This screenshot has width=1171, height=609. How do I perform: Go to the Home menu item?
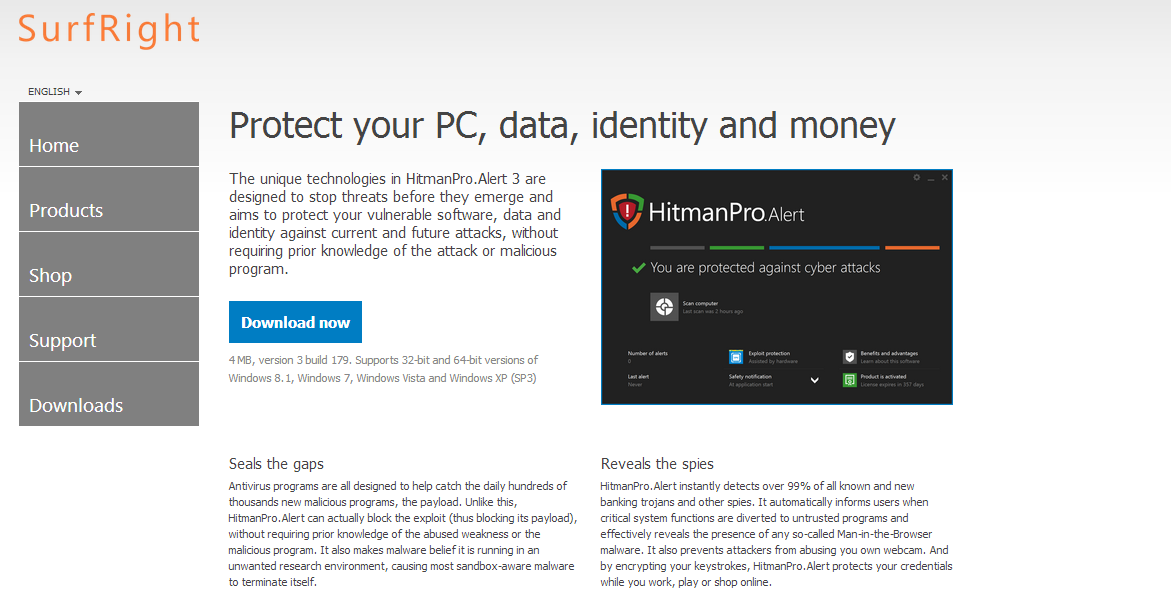[x=109, y=135]
